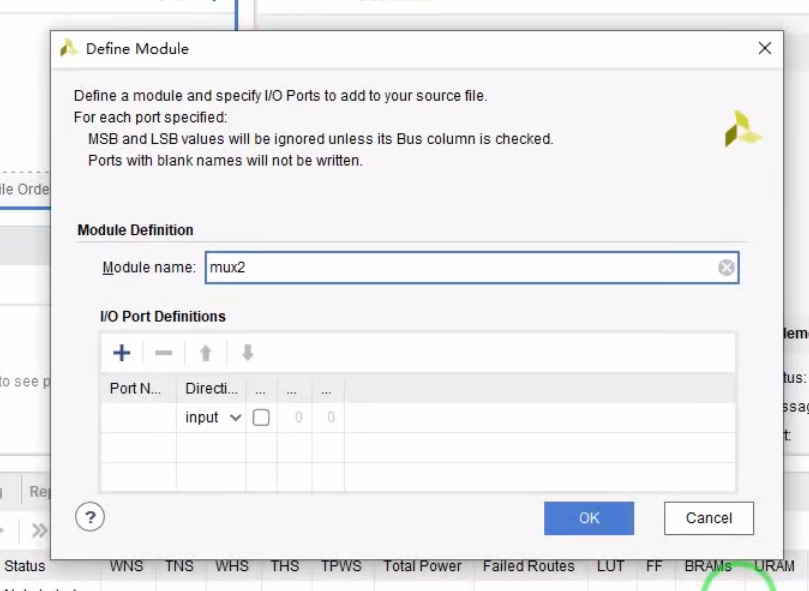Move the port up with the up arrow

[206, 353]
